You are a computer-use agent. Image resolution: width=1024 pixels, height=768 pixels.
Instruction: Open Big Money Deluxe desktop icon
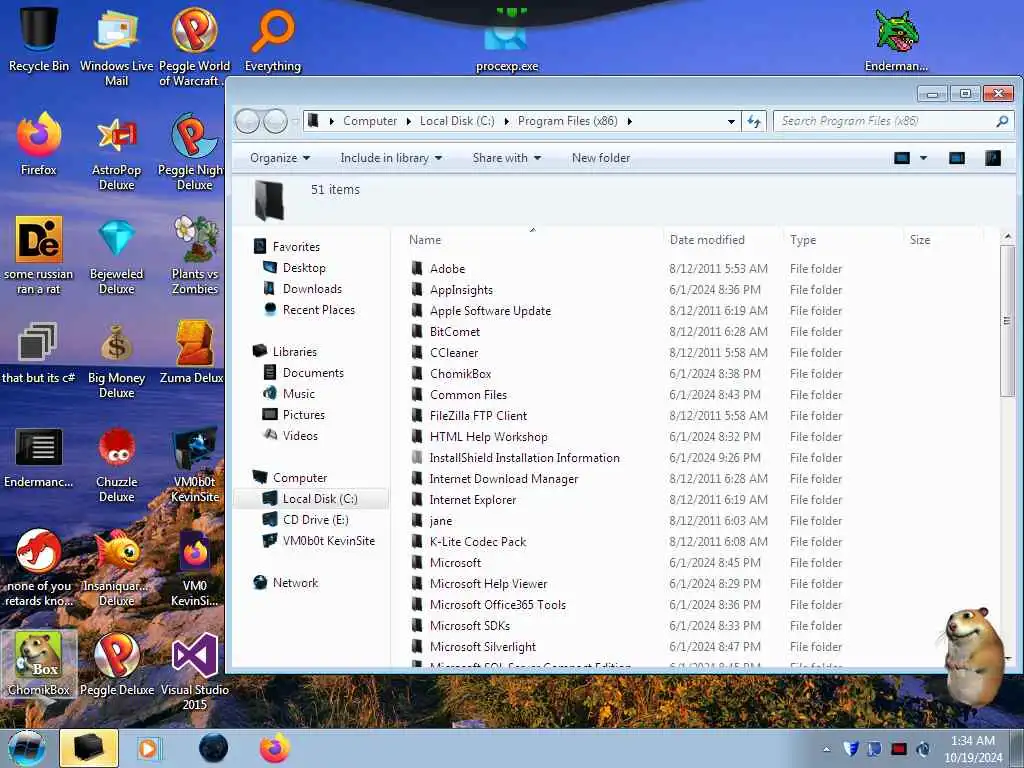pyautogui.click(x=116, y=360)
